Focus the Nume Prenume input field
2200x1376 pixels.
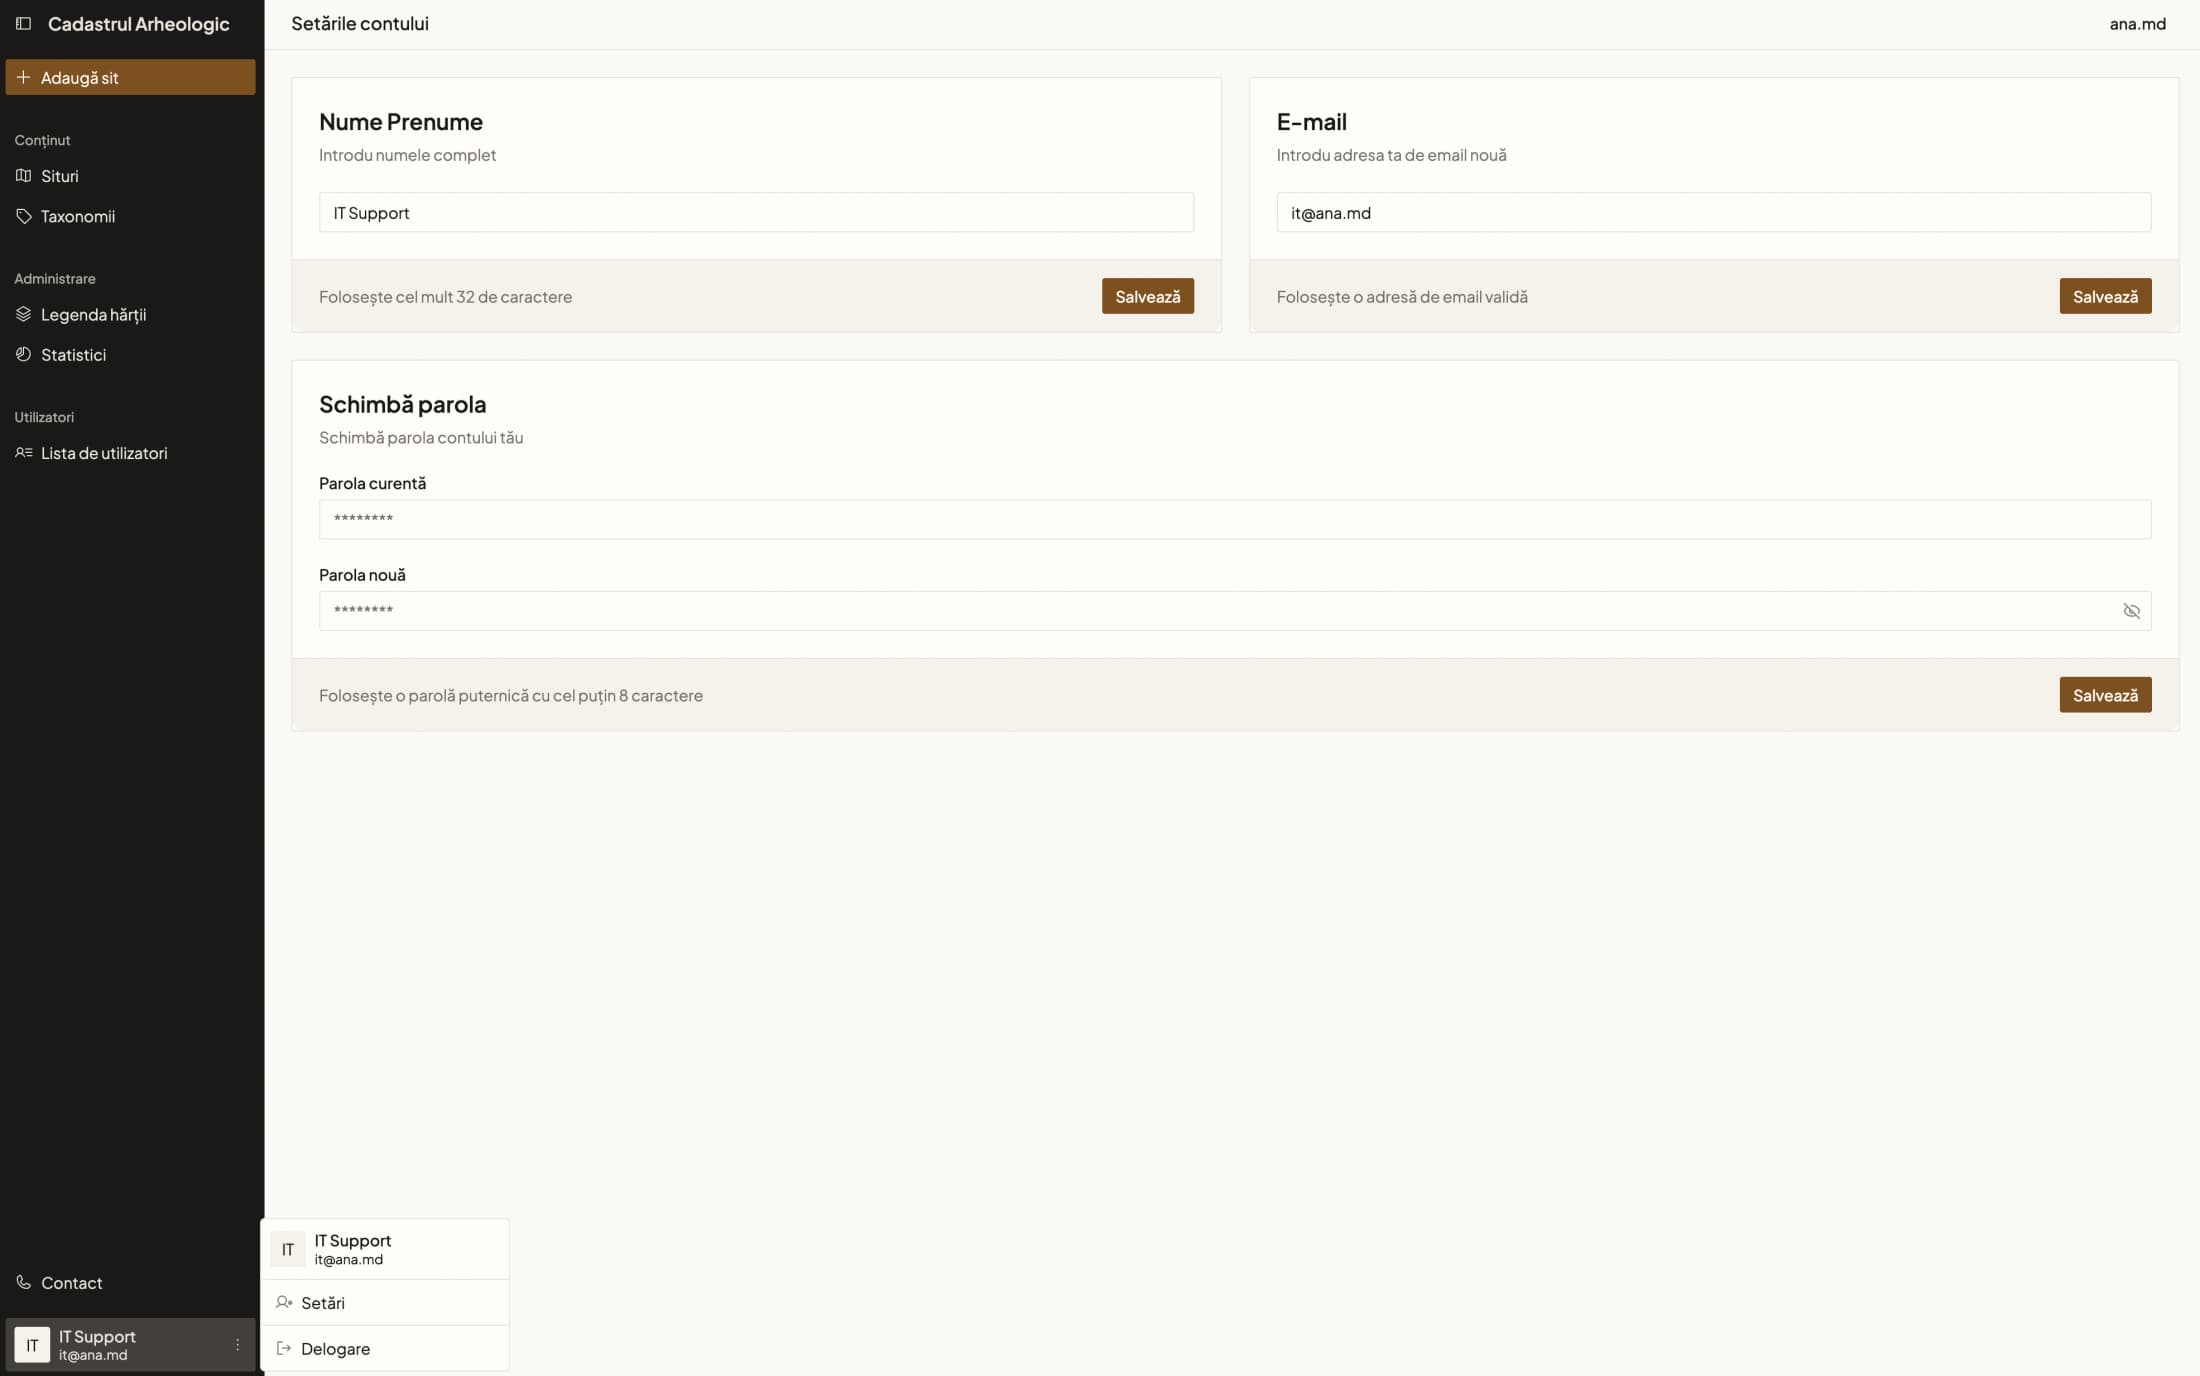point(756,212)
